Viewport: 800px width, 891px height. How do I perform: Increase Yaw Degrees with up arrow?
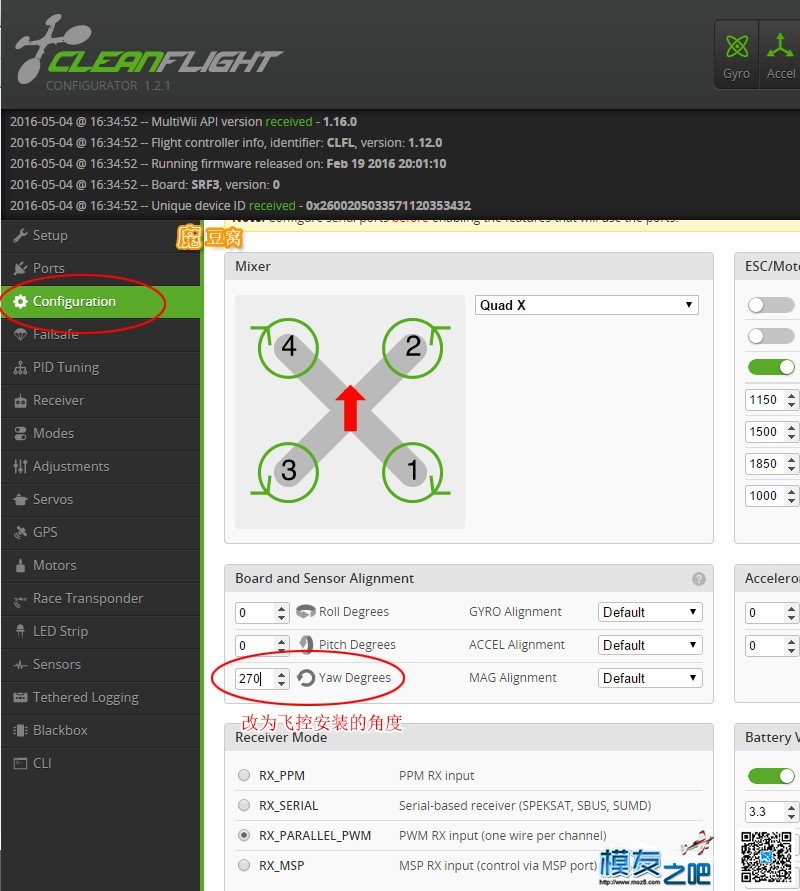pyautogui.click(x=281, y=673)
